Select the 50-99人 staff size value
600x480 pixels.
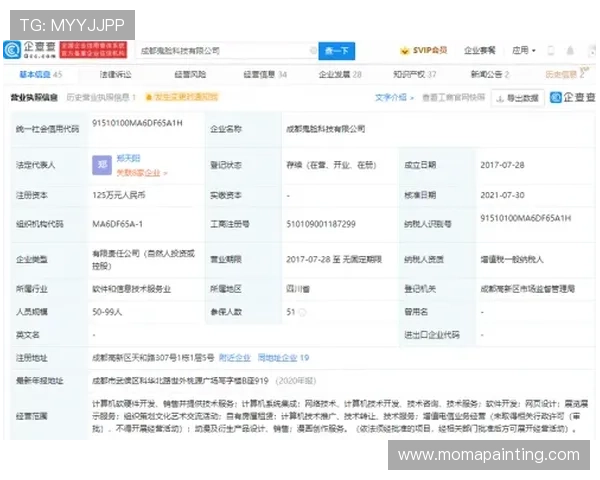pyautogui.click(x=107, y=312)
